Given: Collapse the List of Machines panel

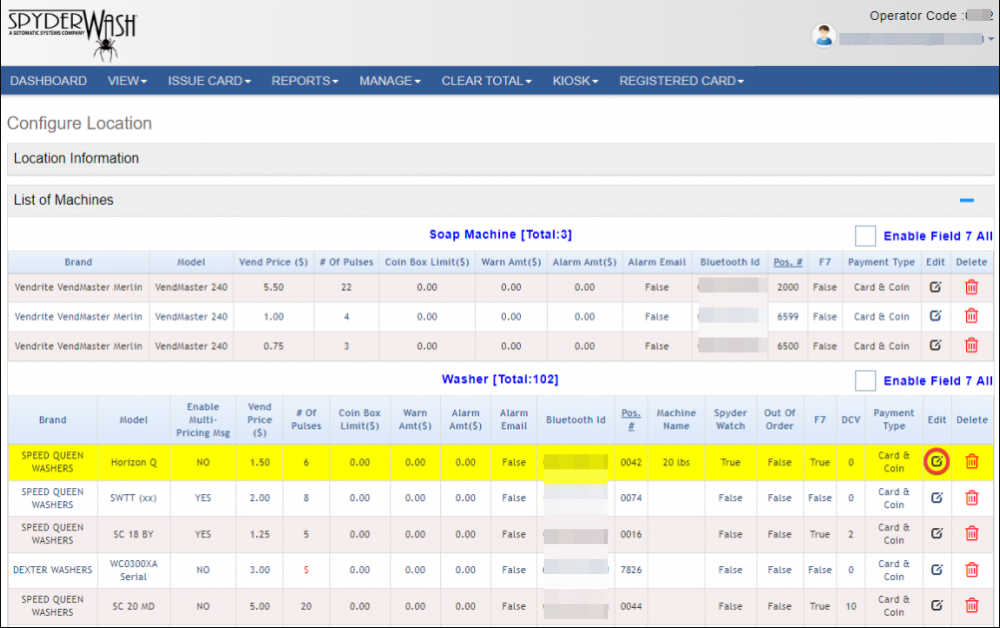Looking at the screenshot, I should pos(966,200).
